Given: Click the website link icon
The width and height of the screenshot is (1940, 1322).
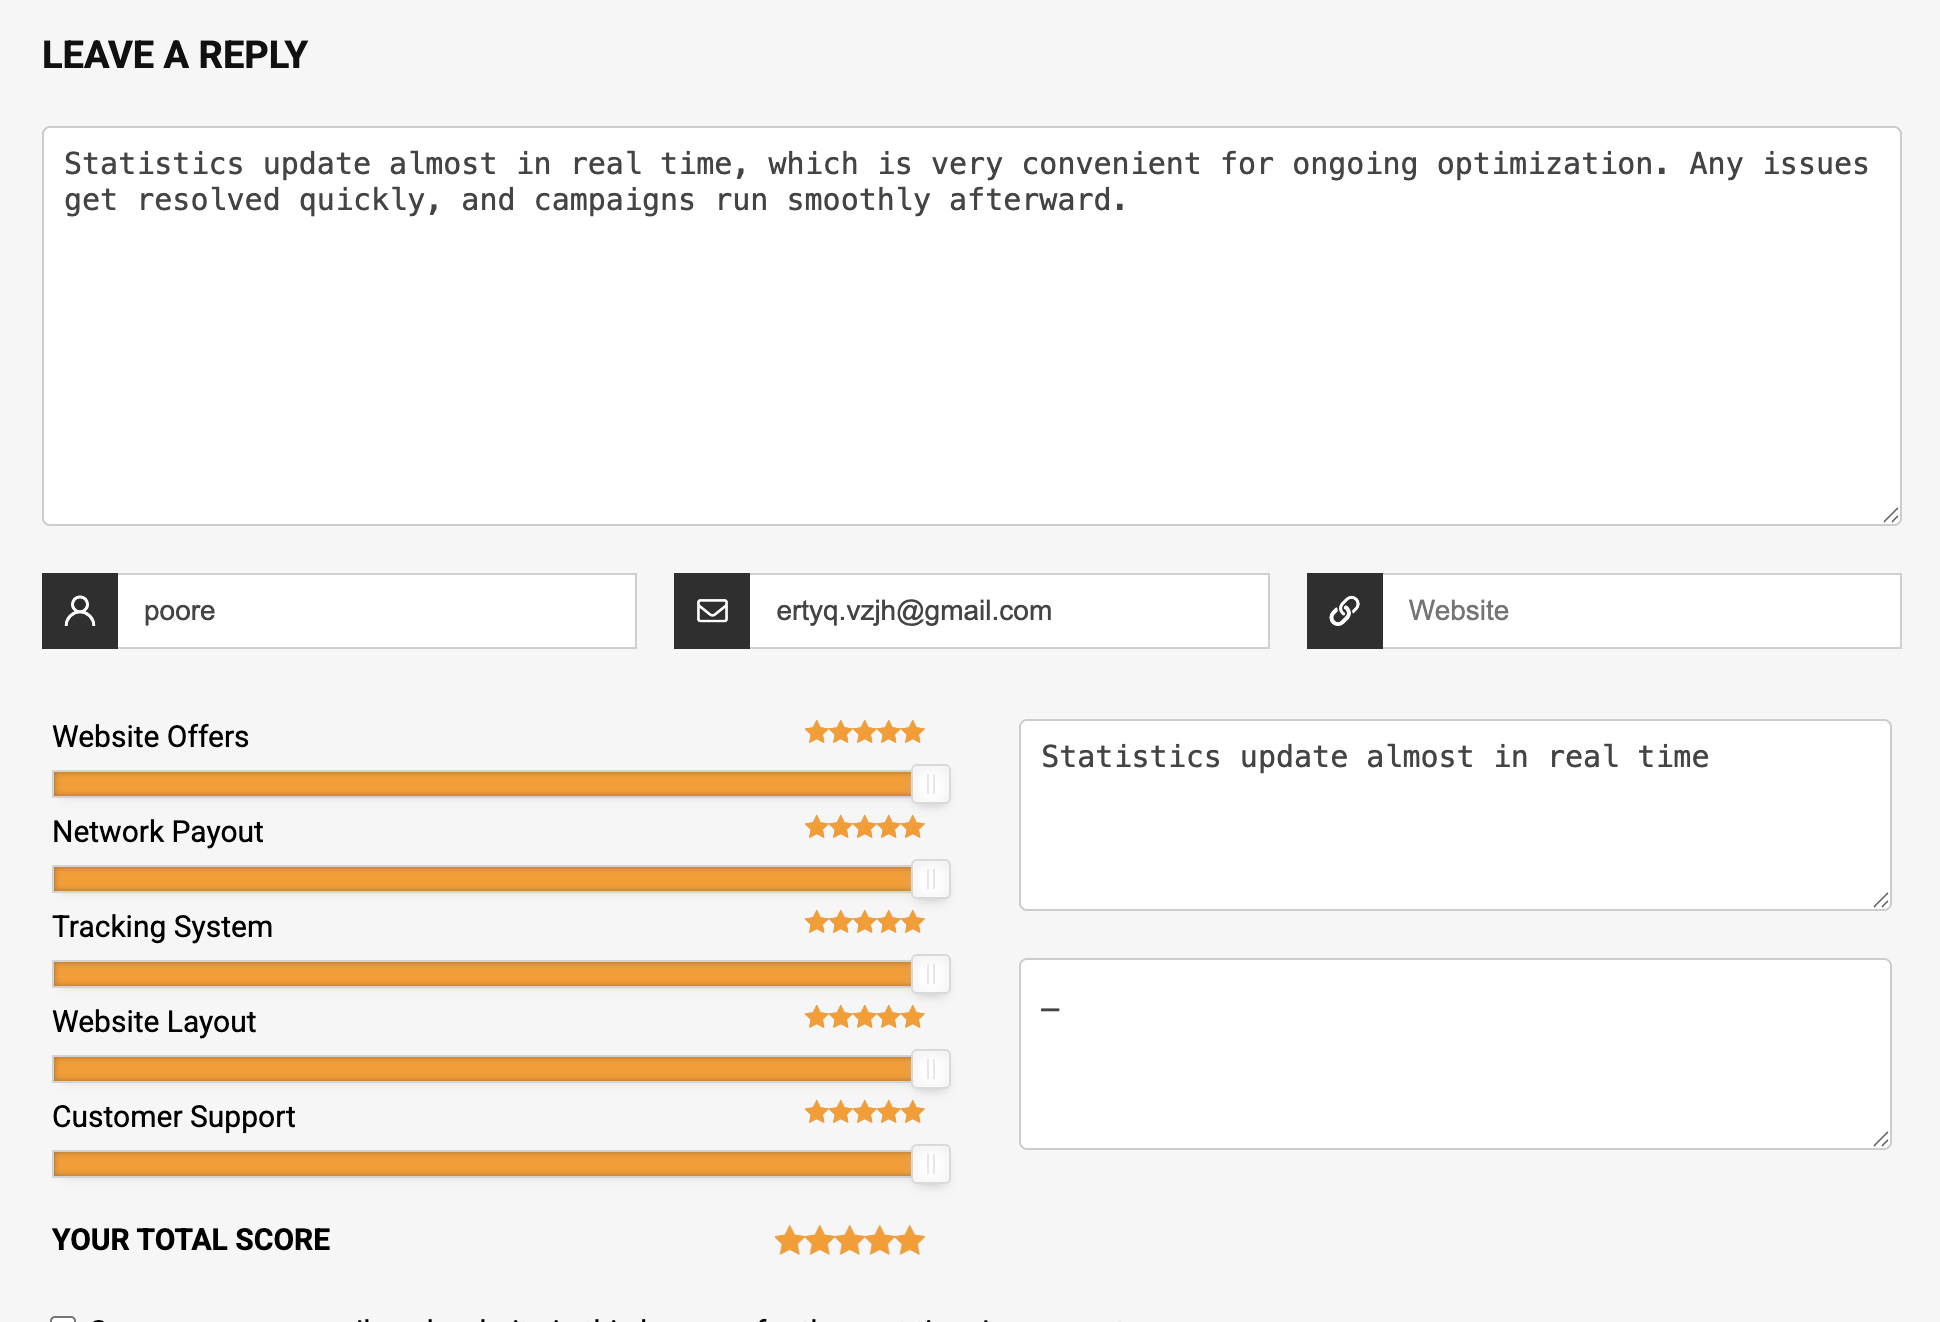Looking at the screenshot, I should click(x=1344, y=611).
